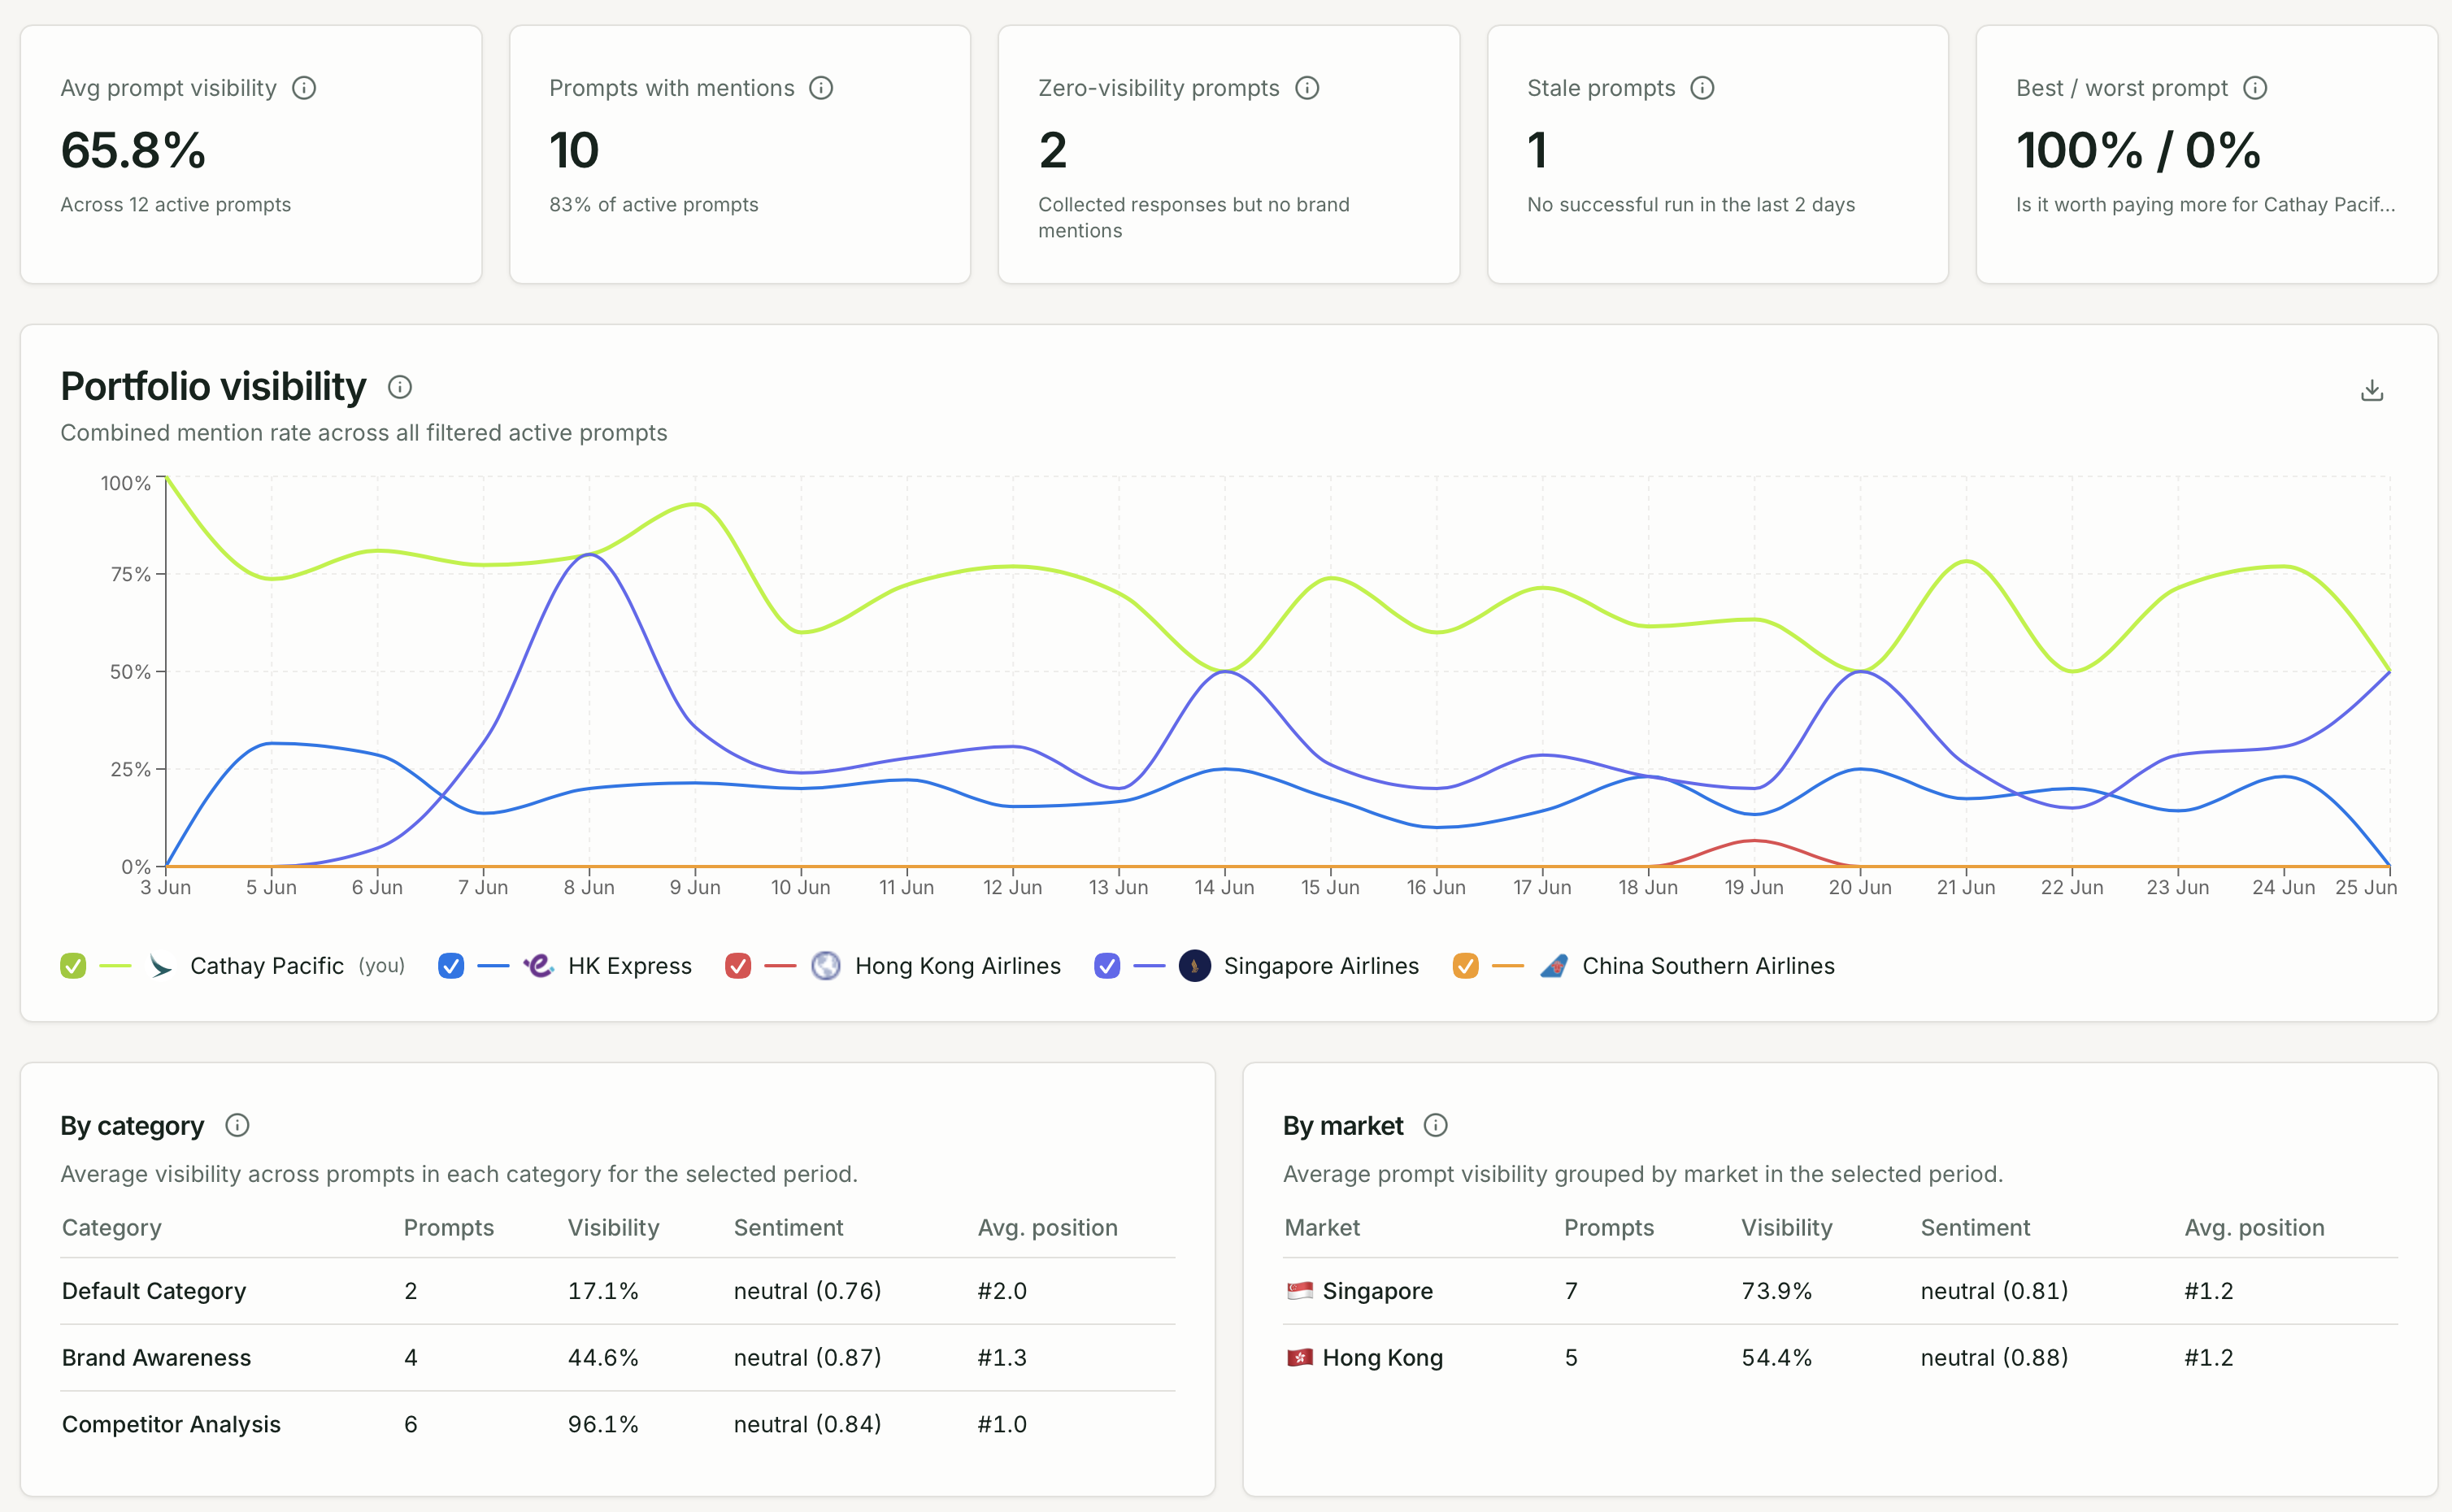Image resolution: width=2452 pixels, height=1512 pixels.
Task: Select the Default Category row name
Action: point(154,1291)
